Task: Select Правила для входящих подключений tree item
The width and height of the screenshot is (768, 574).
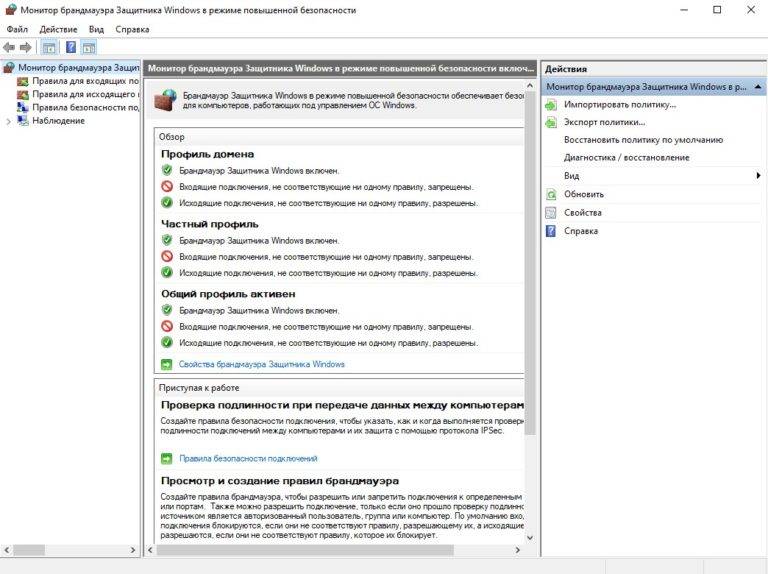Action: [86, 81]
